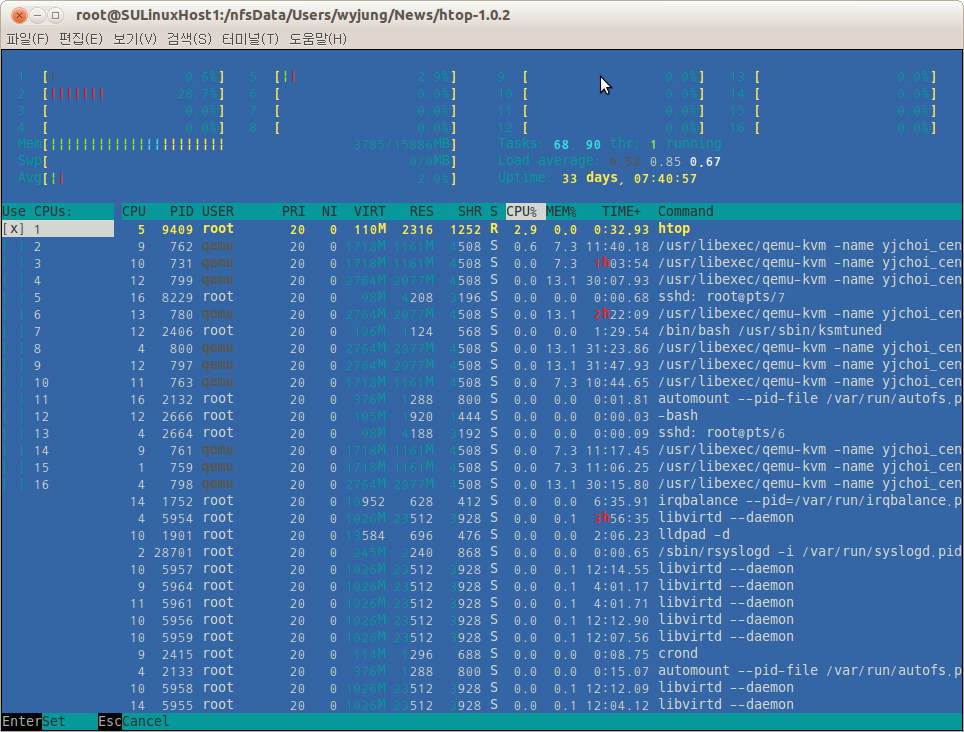Click the Esc Cancel footer button
Image resolution: width=964 pixels, height=732 pixels.
(133, 721)
